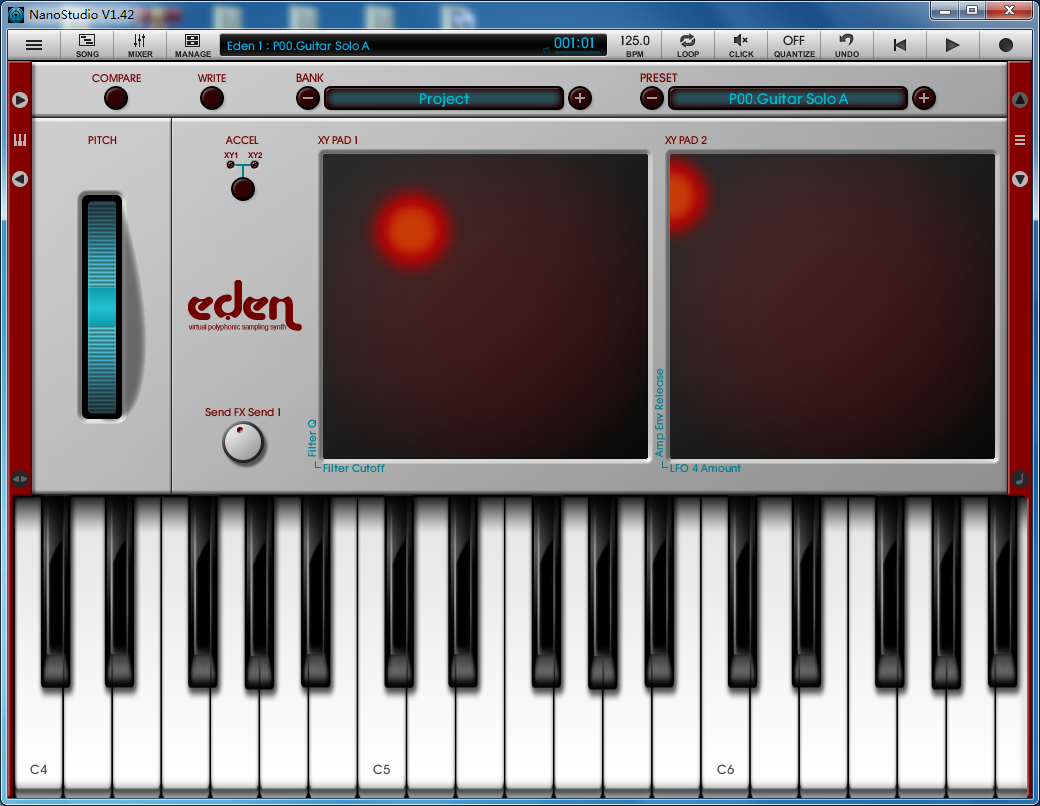
Task: Rewind to song start
Action: point(900,45)
